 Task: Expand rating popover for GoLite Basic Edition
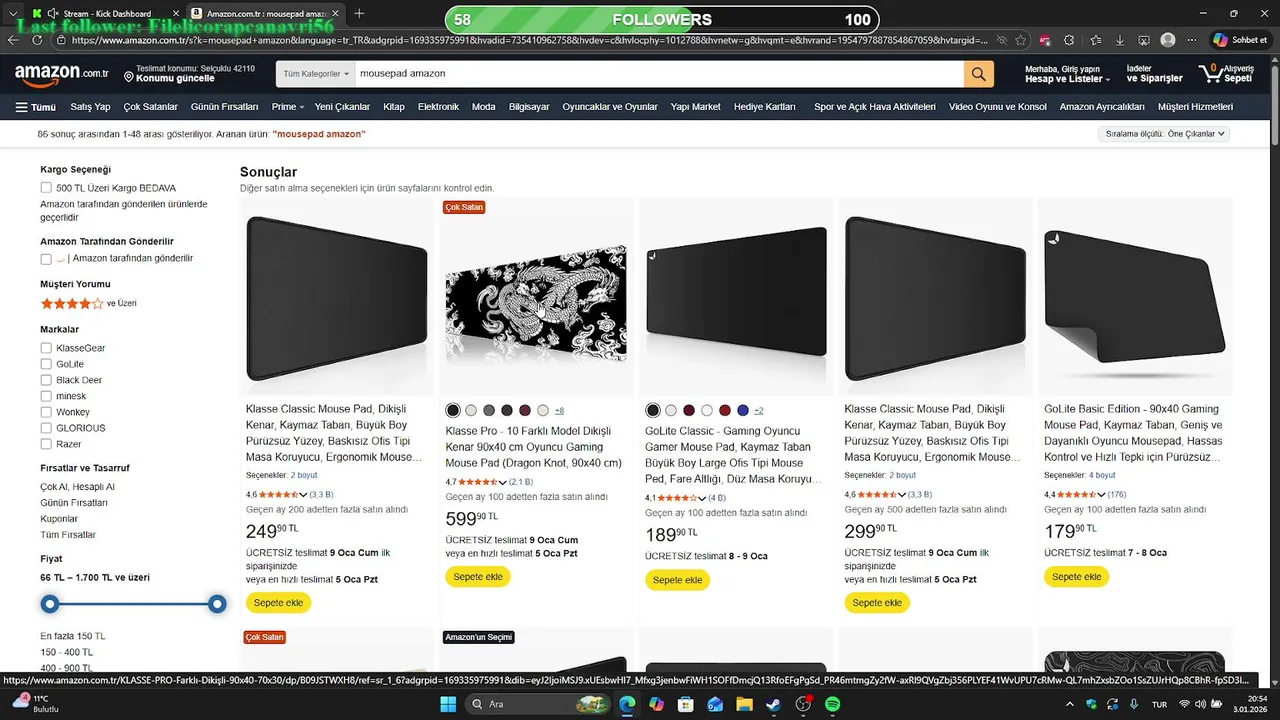coord(1101,494)
